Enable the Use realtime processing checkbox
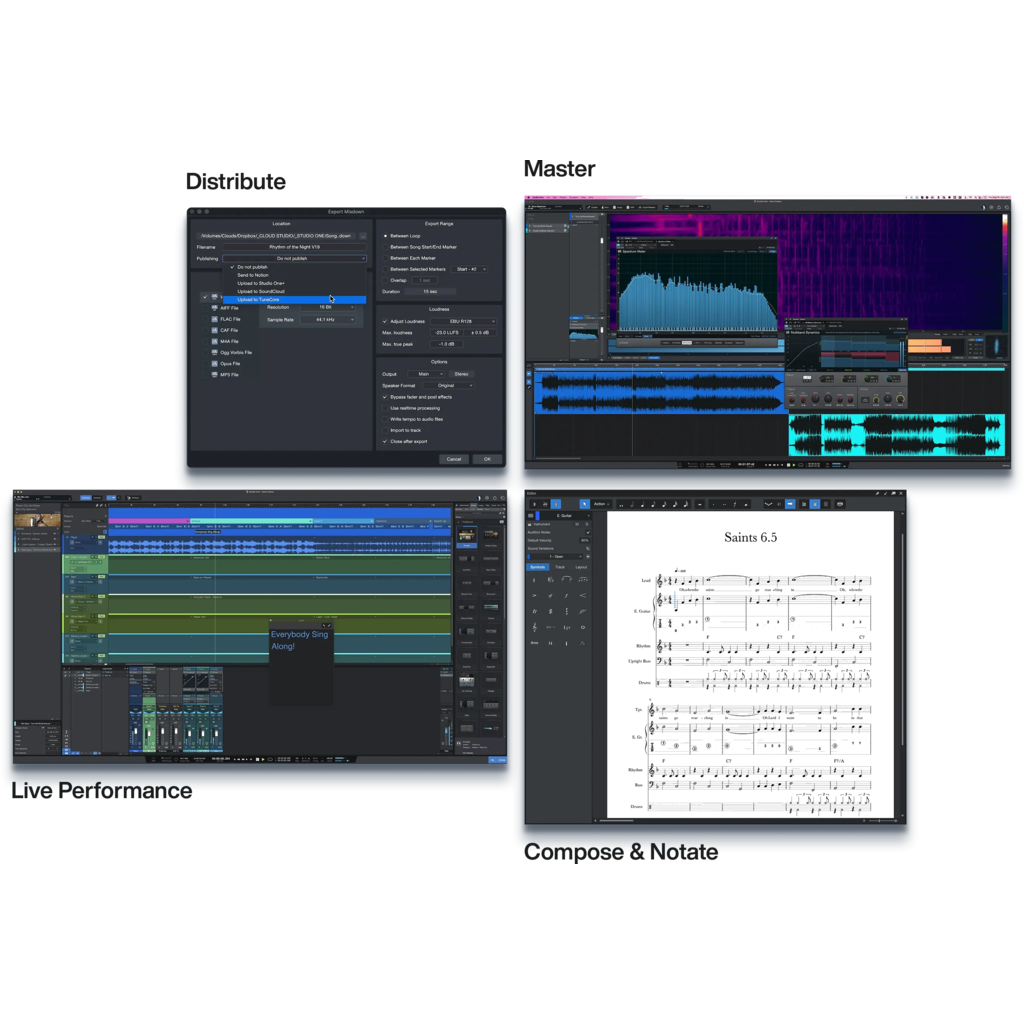This screenshot has height=1024, width=1024. (x=385, y=408)
